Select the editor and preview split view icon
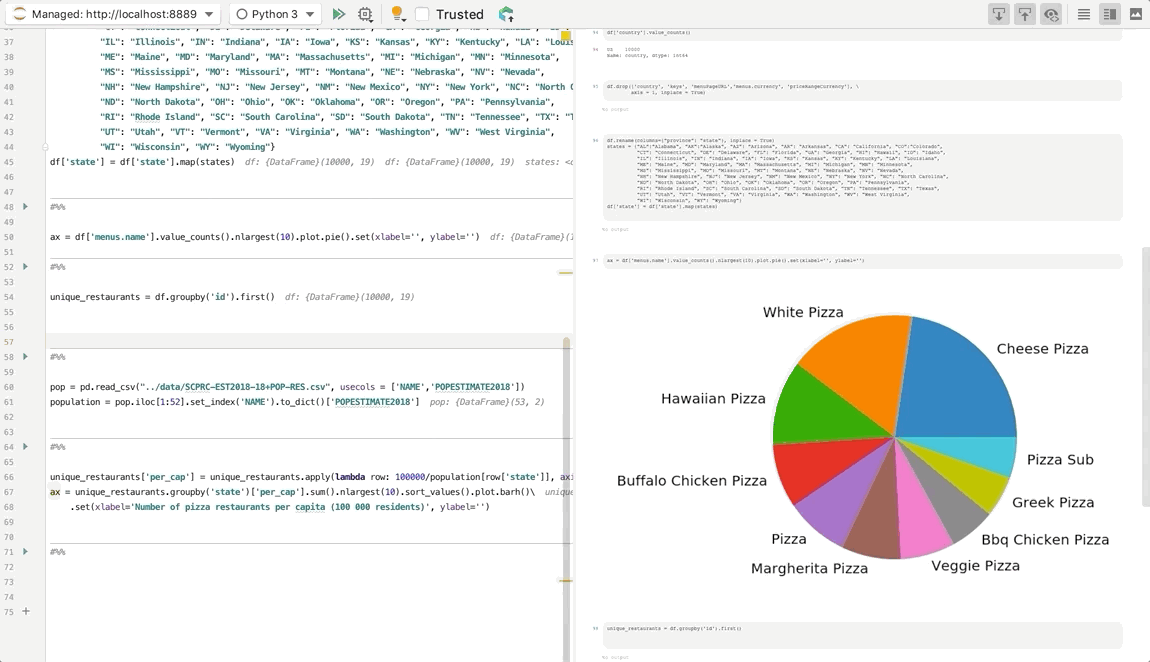 coord(1110,14)
